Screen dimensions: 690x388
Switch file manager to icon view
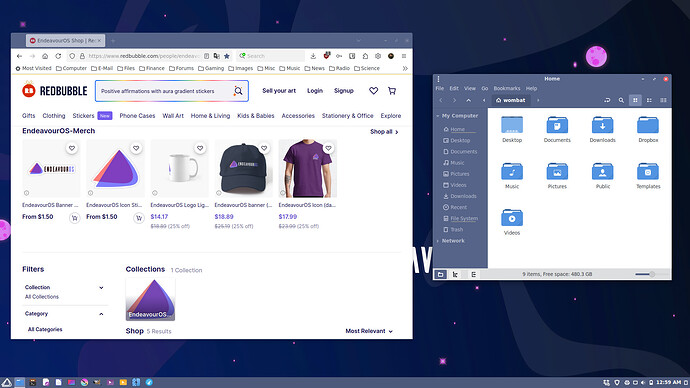635,100
